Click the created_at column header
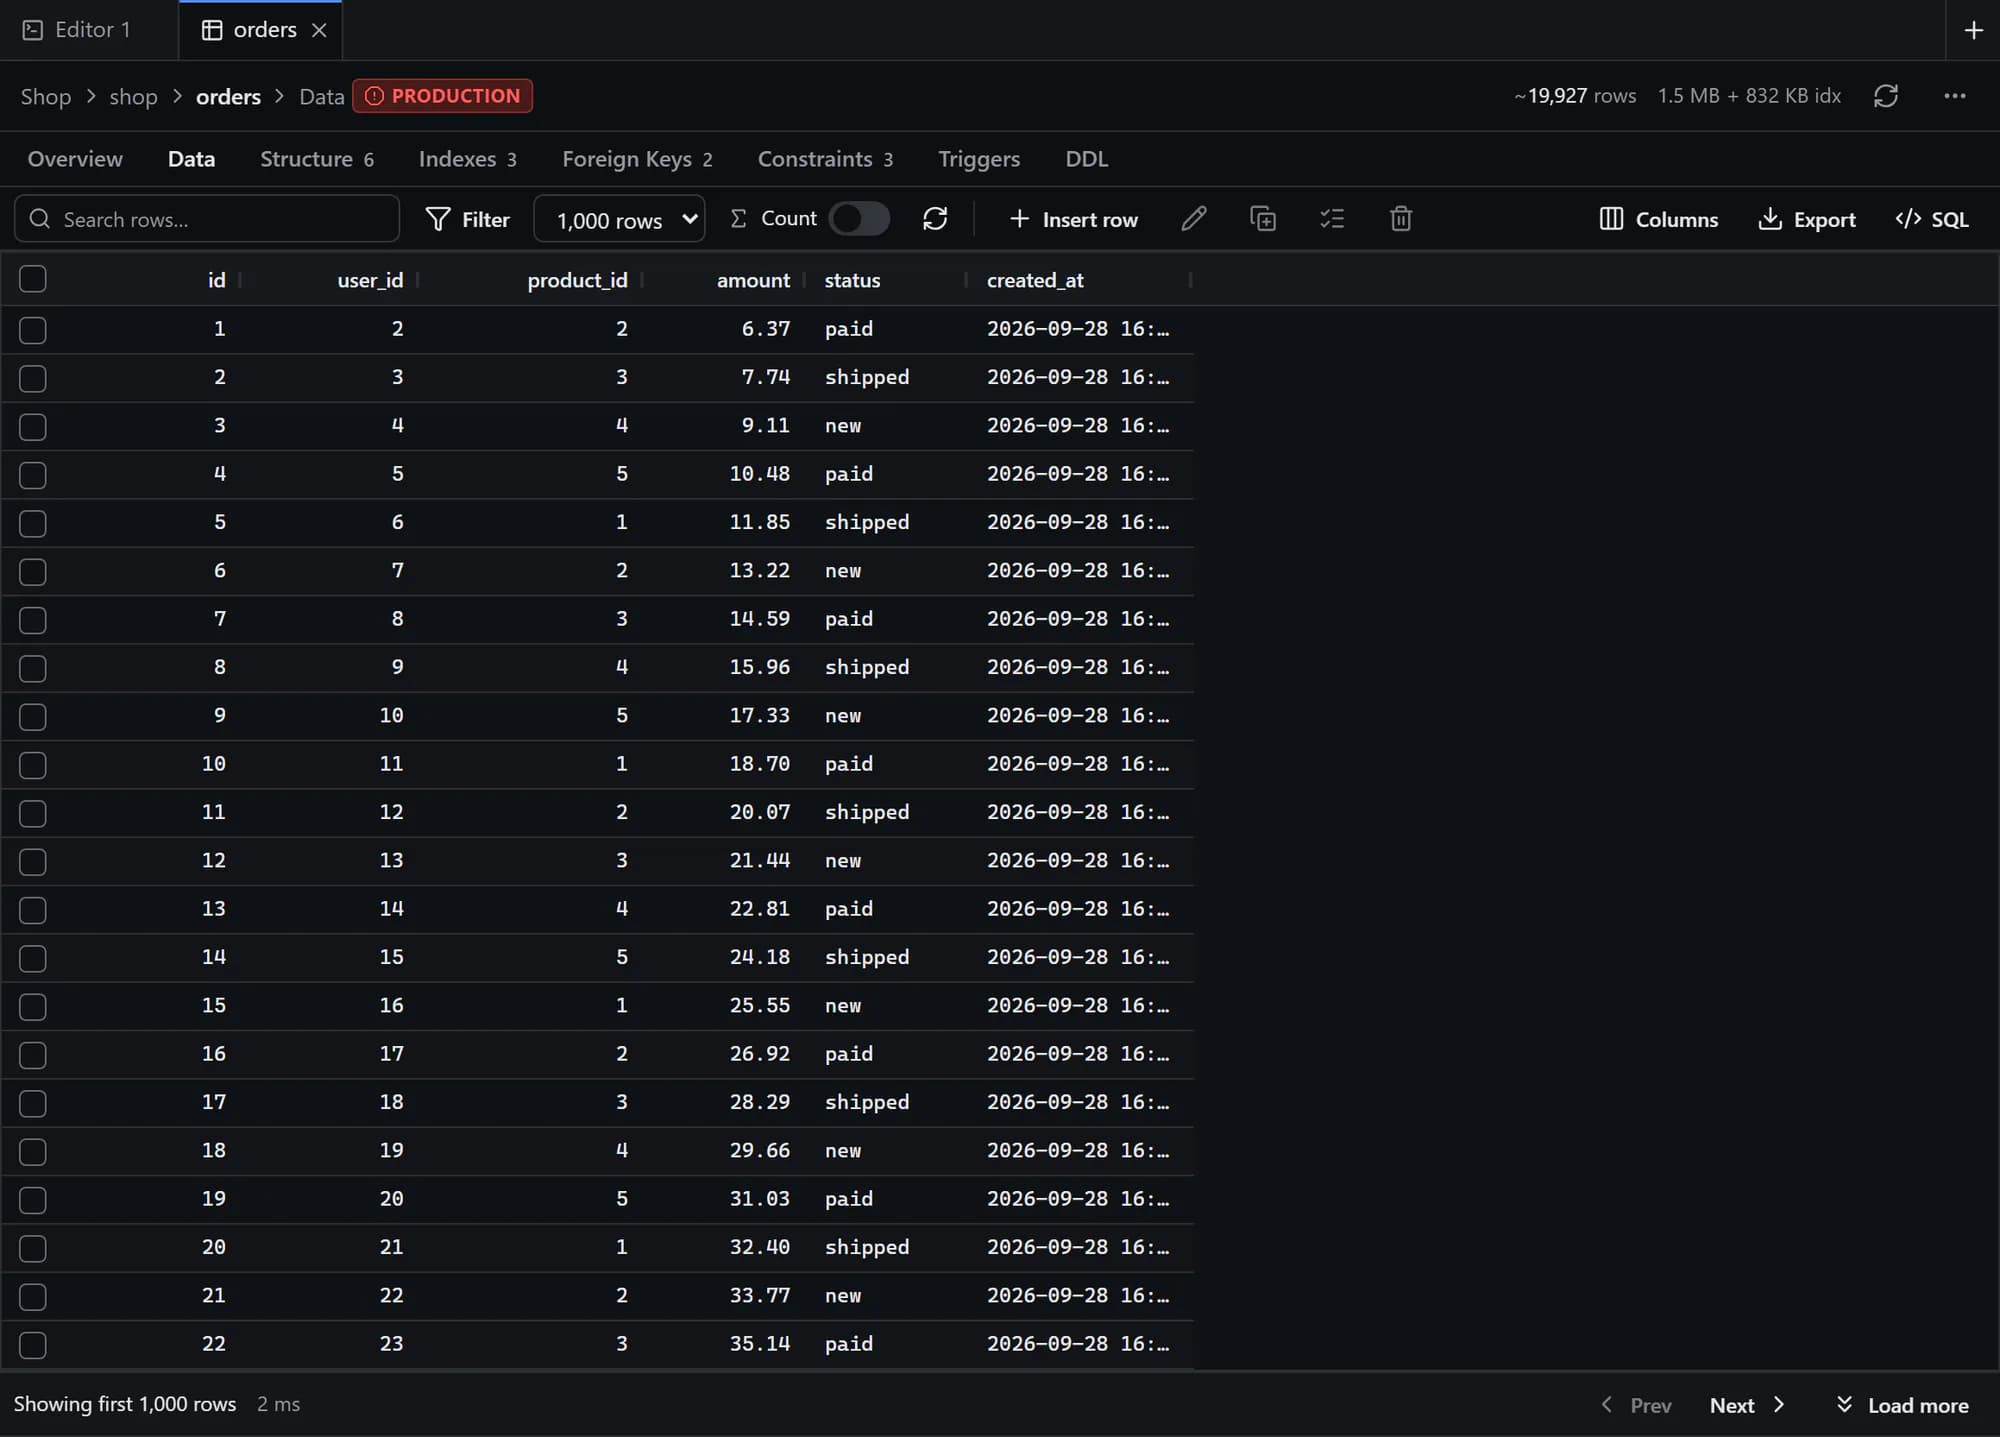The image size is (2000, 1437). [1035, 280]
